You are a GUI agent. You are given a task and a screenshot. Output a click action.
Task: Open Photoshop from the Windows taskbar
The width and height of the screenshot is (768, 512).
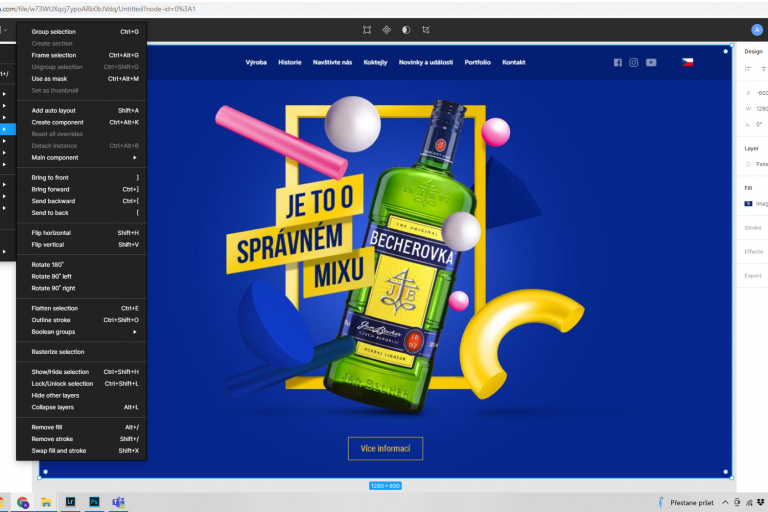[95, 502]
